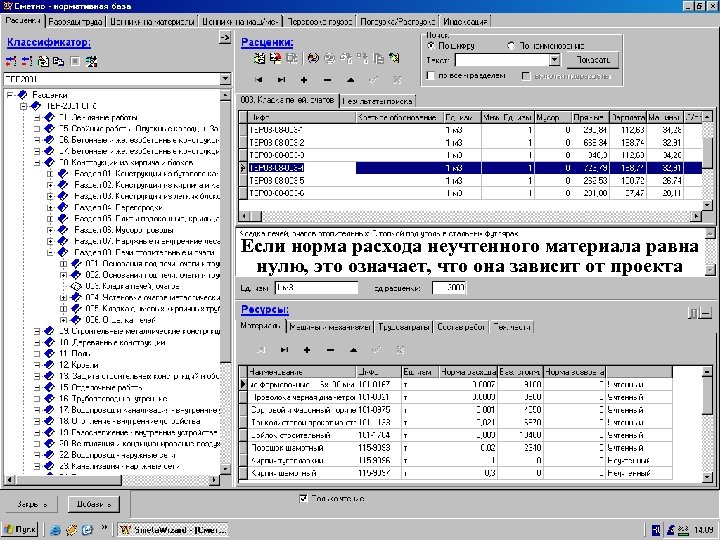
Task: Click the last icon in Расценки icon toolbar
Action: coord(394,58)
